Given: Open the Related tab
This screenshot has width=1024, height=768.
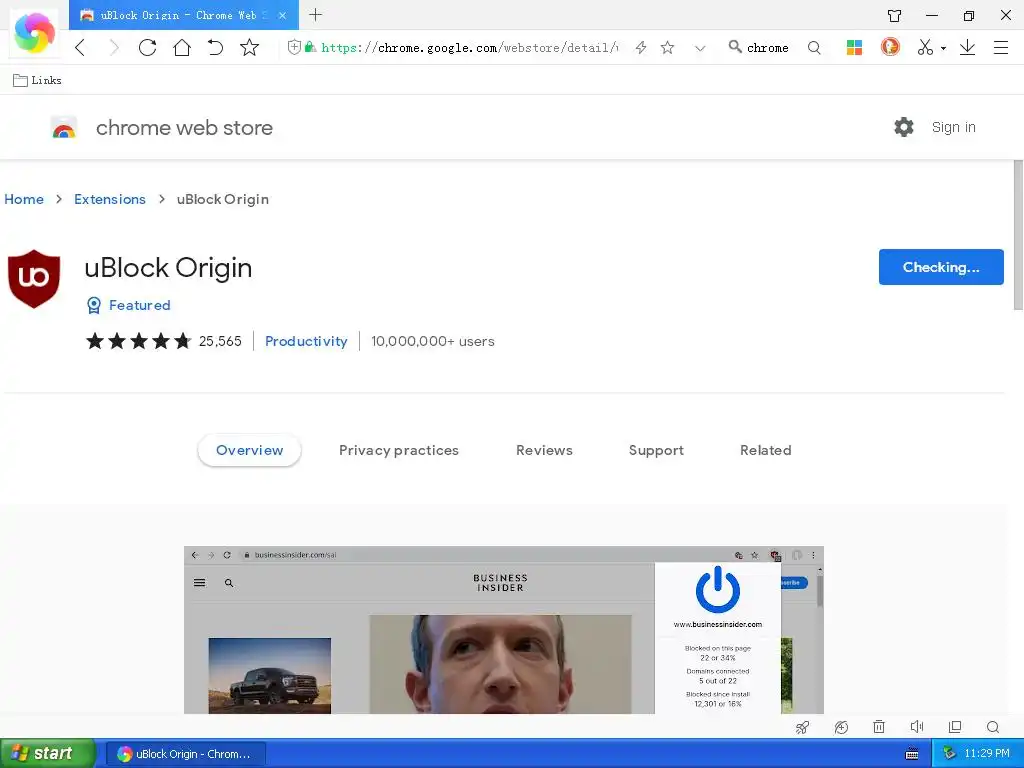Looking at the screenshot, I should point(765,450).
